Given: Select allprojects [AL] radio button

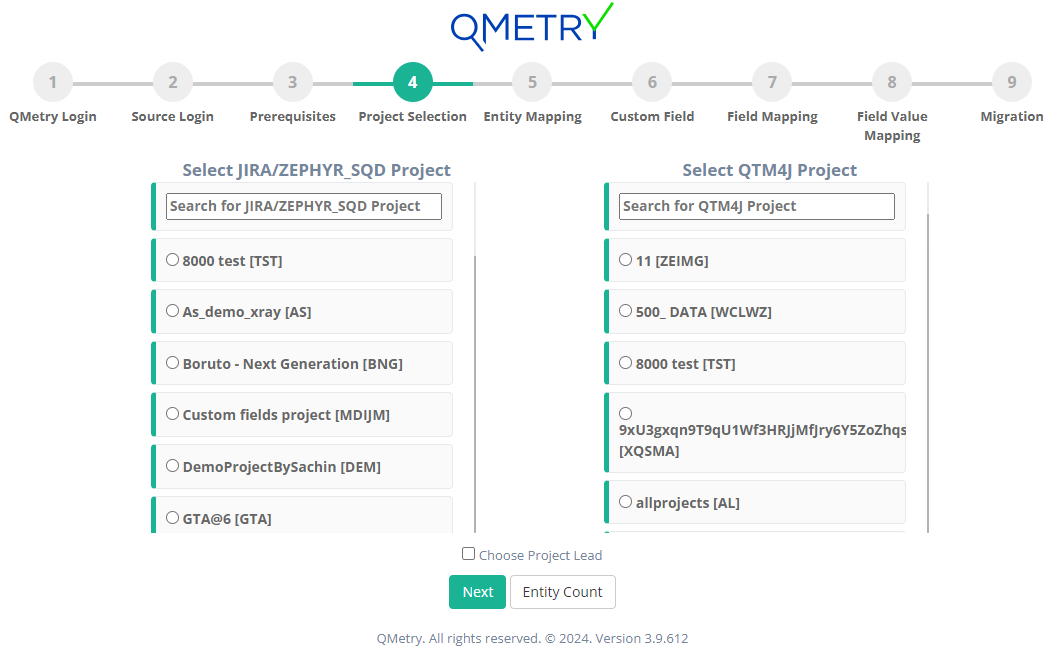Looking at the screenshot, I should [x=626, y=502].
